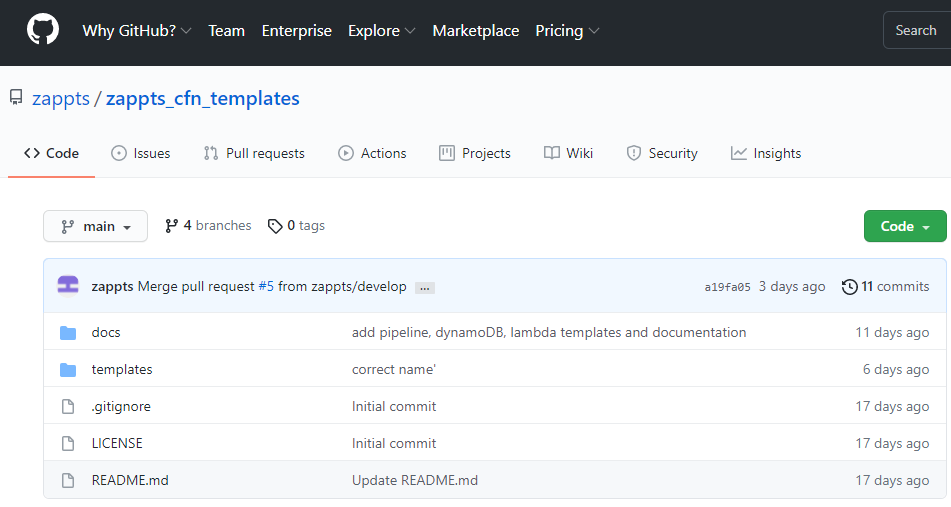Open the .gitignore file
The height and width of the screenshot is (507, 951).
(121, 406)
